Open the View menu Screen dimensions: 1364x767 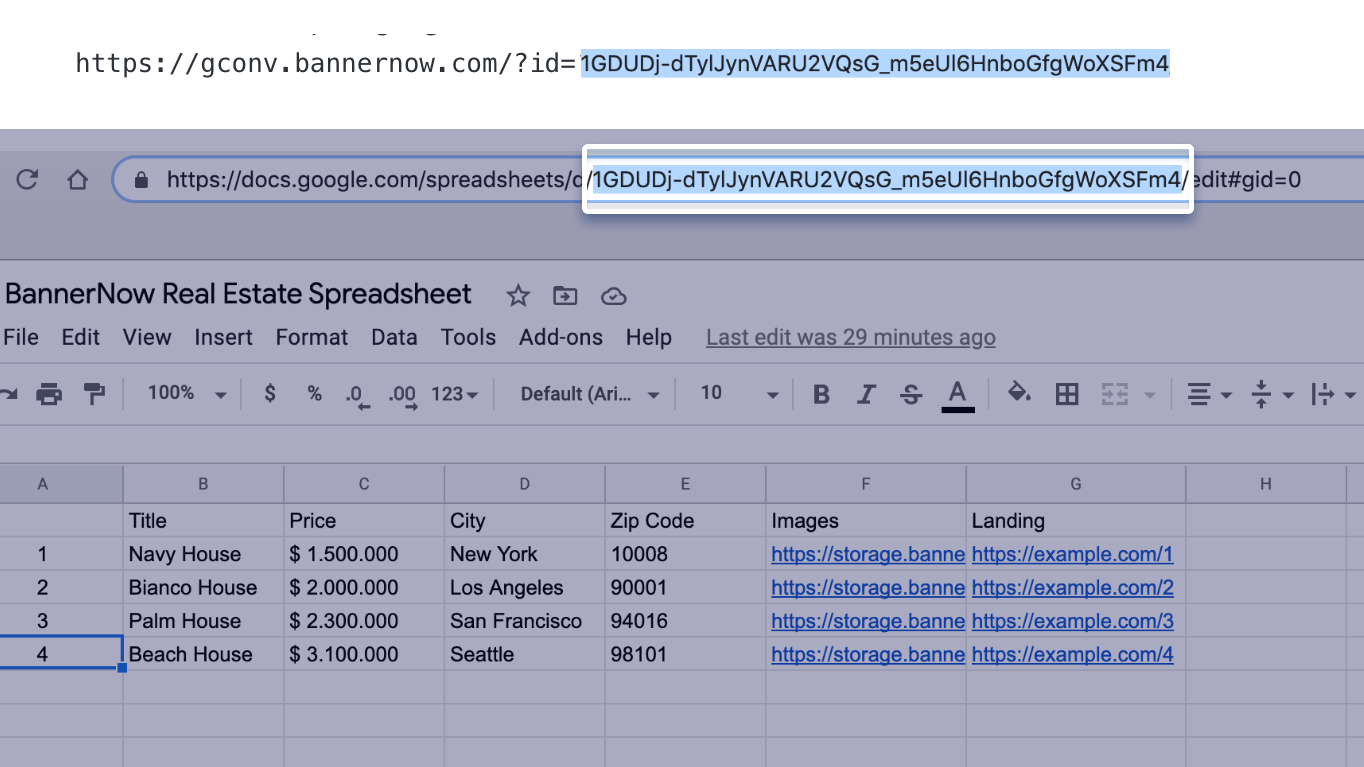pos(147,337)
